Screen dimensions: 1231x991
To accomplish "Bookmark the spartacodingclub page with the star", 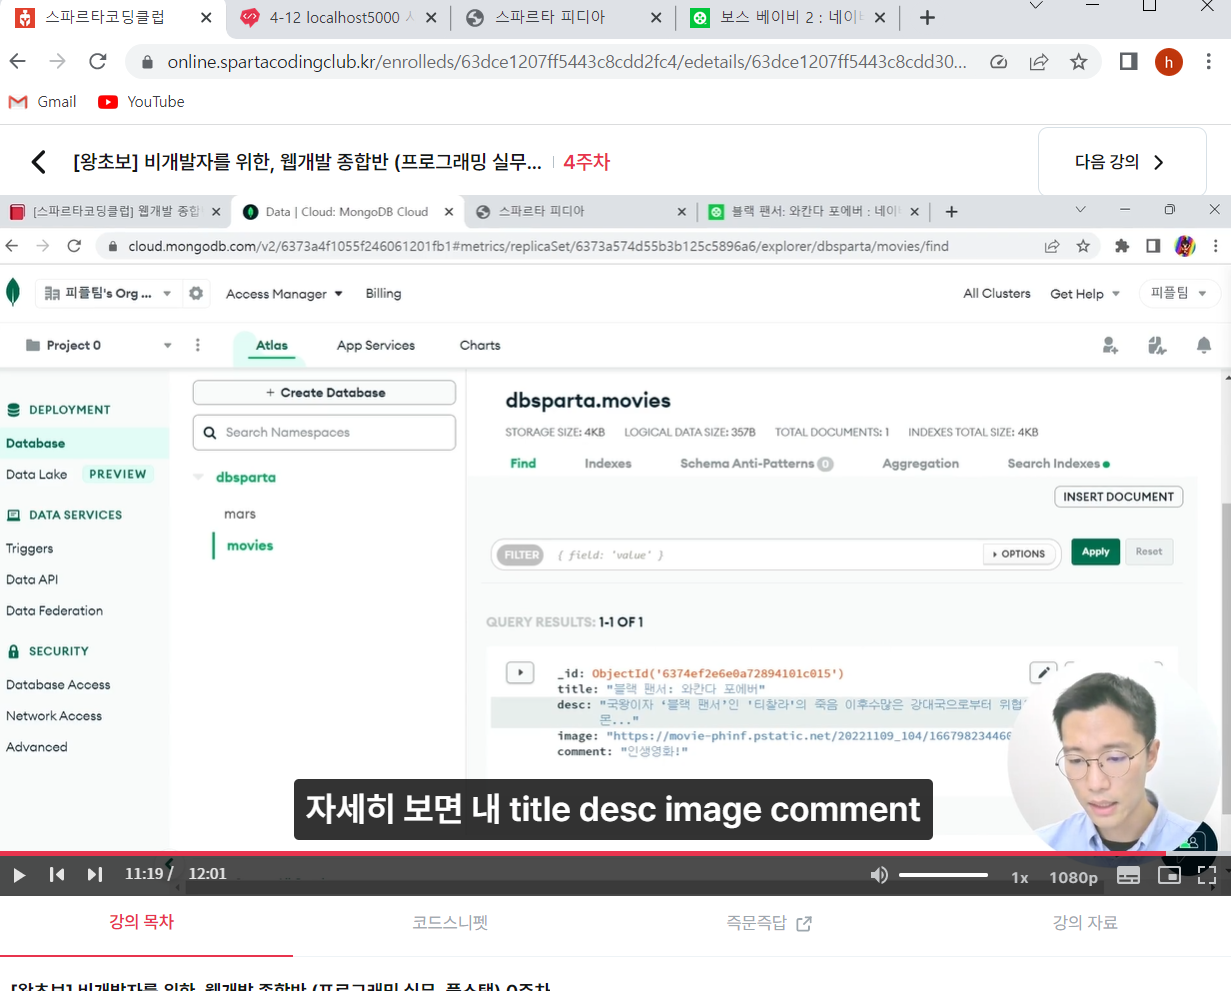I will point(1078,62).
